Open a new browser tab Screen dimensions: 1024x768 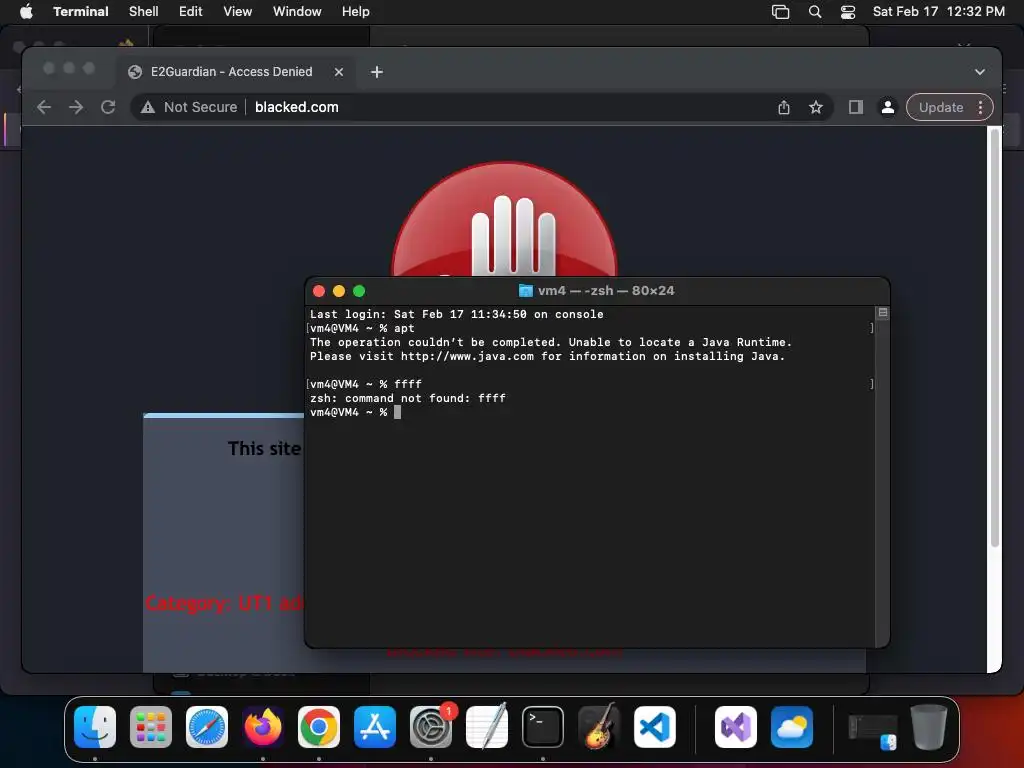pyautogui.click(x=377, y=72)
